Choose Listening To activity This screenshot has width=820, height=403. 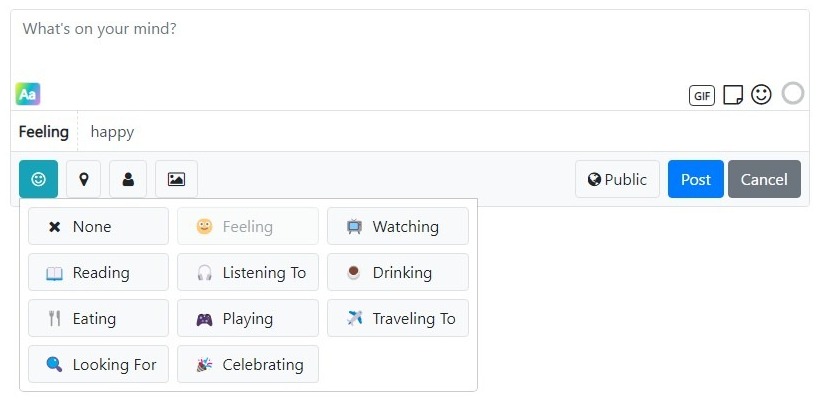pyautogui.click(x=248, y=272)
